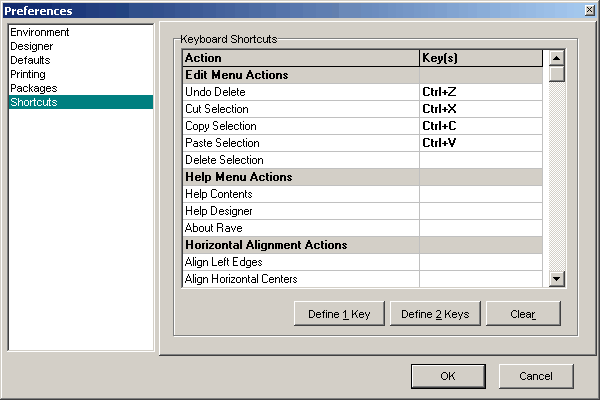Viewport: 600px width, 400px height.
Task: Close the Preferences window
Action: [587, 11]
